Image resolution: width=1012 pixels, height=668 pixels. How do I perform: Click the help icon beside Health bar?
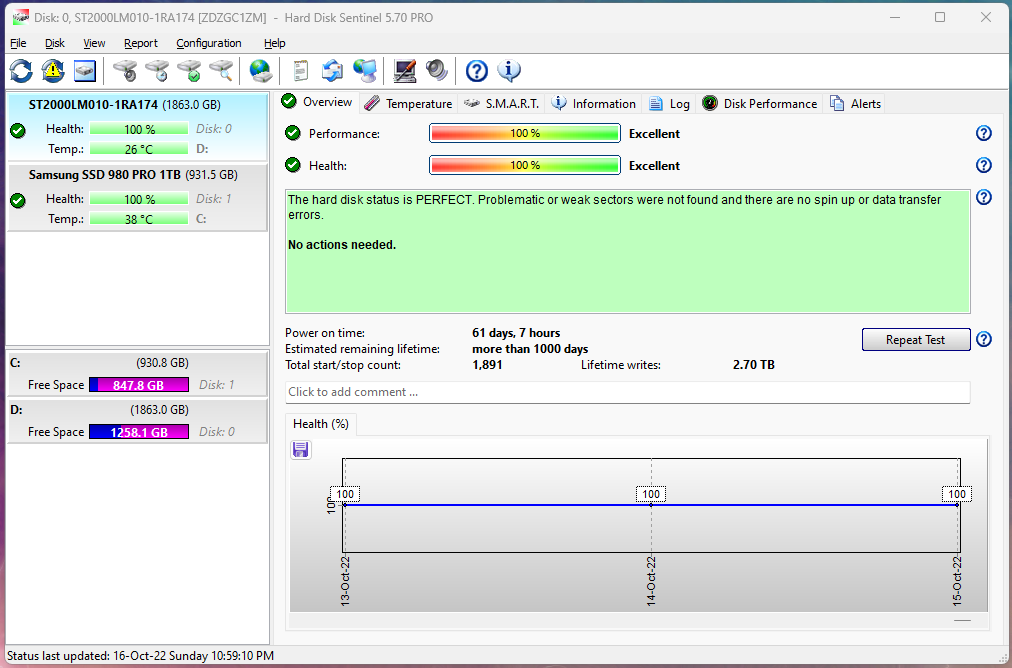(x=984, y=165)
